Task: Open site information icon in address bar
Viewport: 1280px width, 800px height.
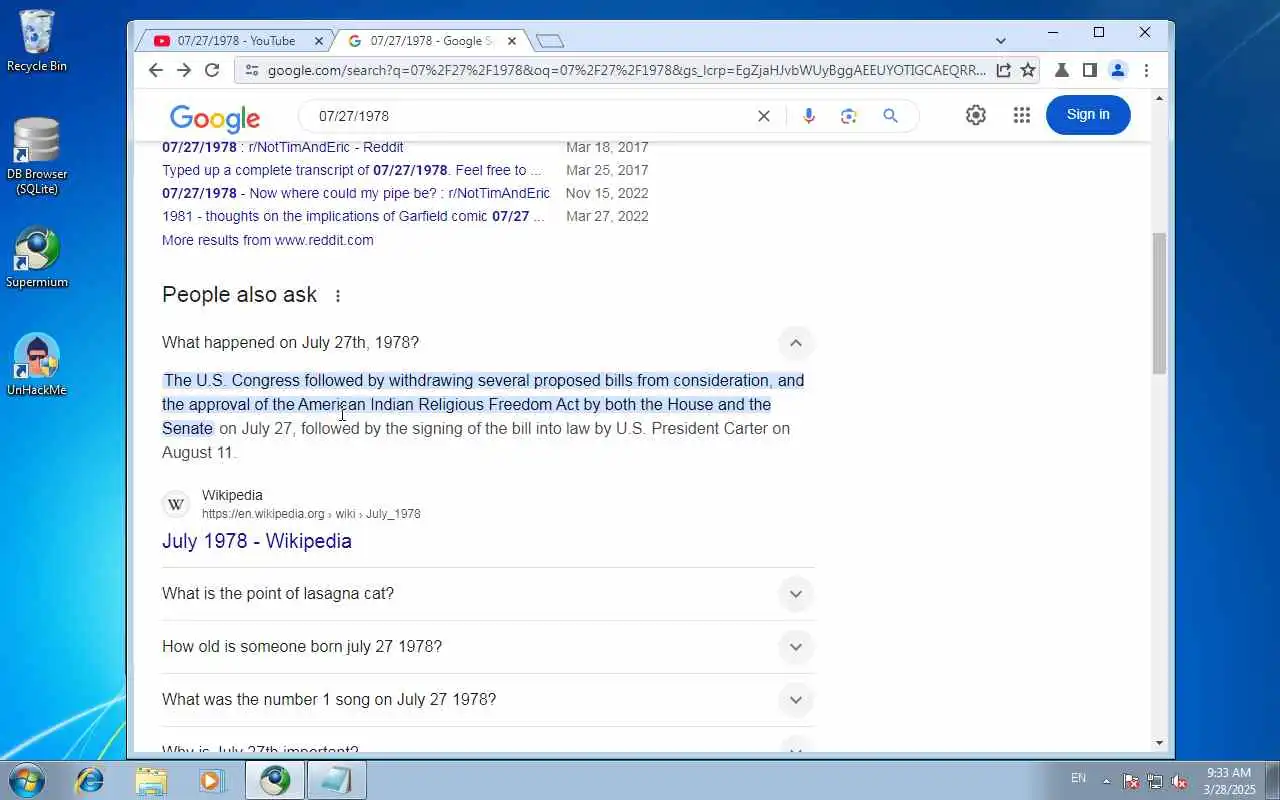Action: coord(251,70)
